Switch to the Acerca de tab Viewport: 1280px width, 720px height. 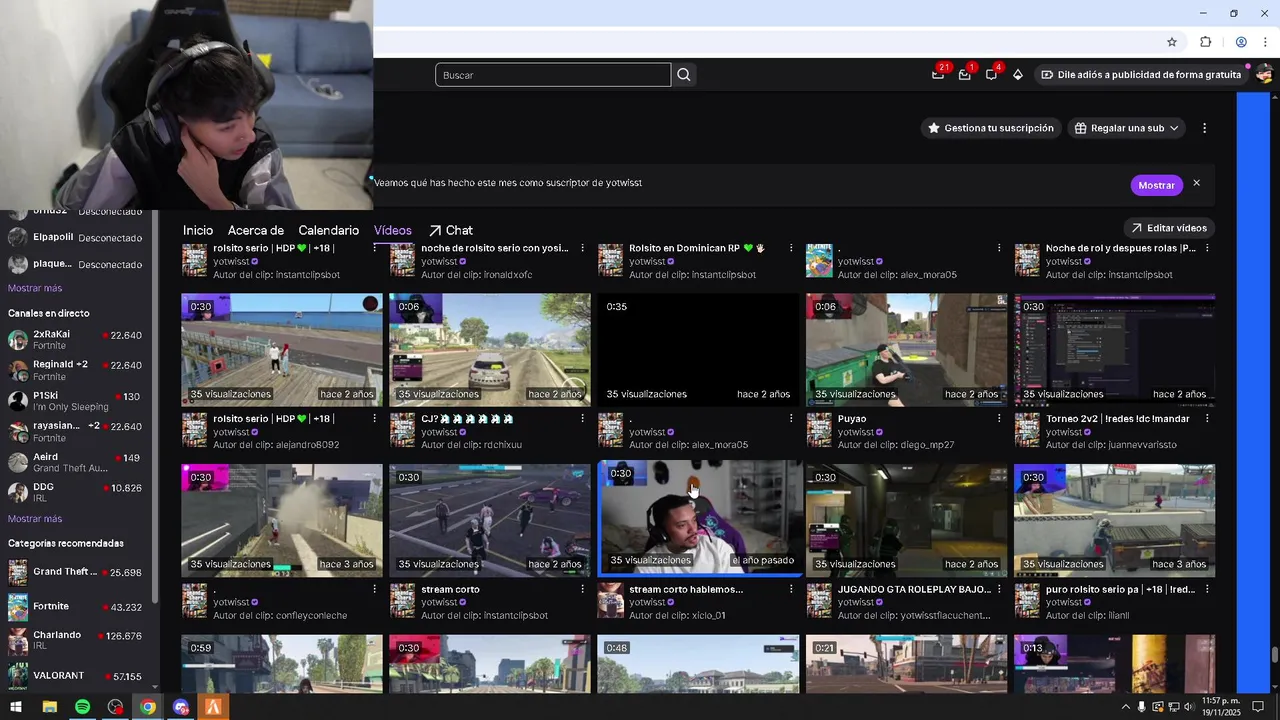click(256, 230)
